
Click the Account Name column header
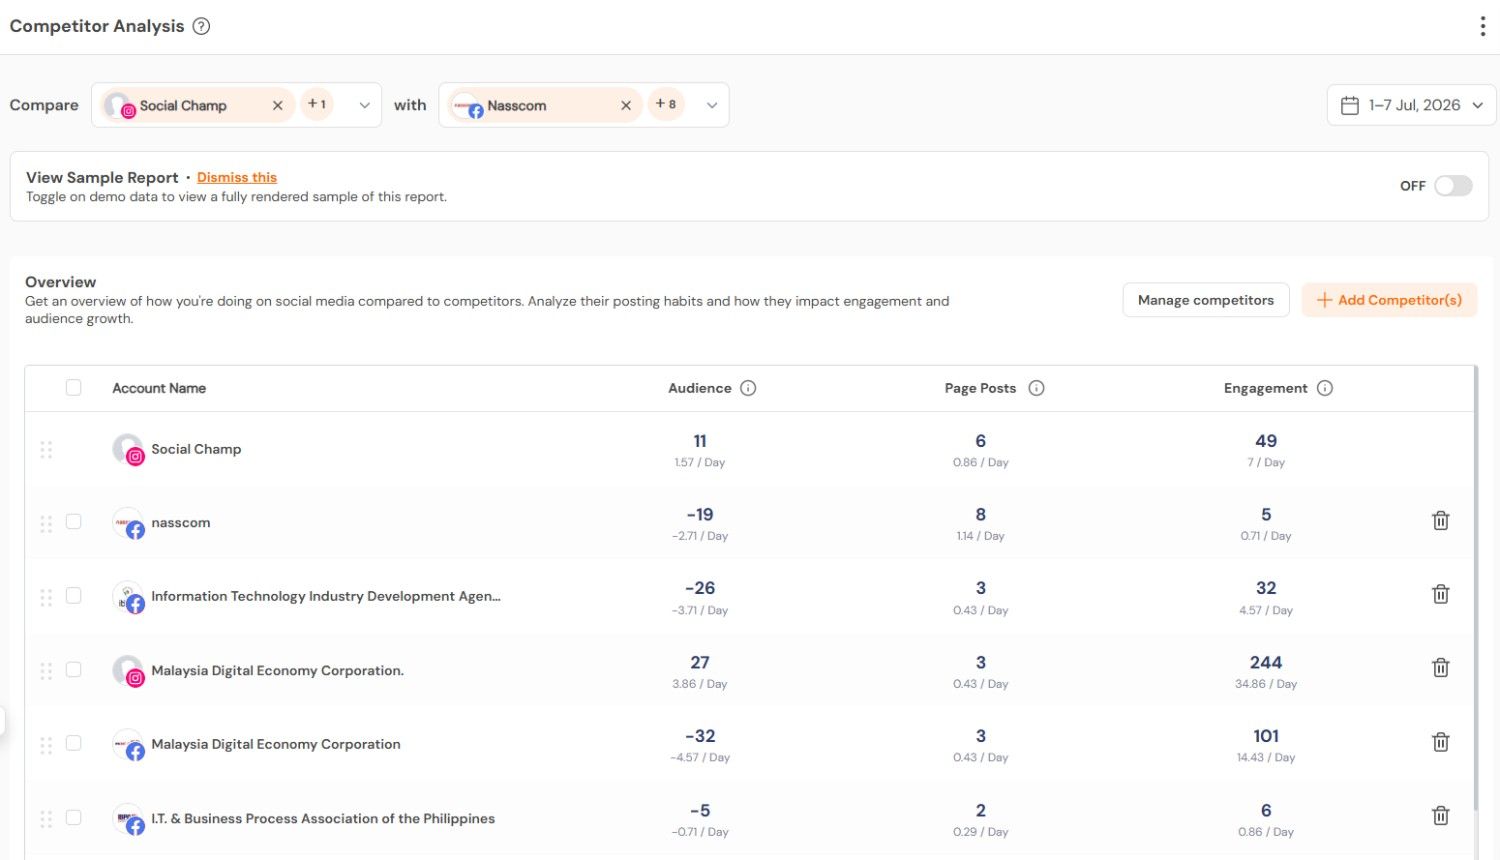click(159, 388)
